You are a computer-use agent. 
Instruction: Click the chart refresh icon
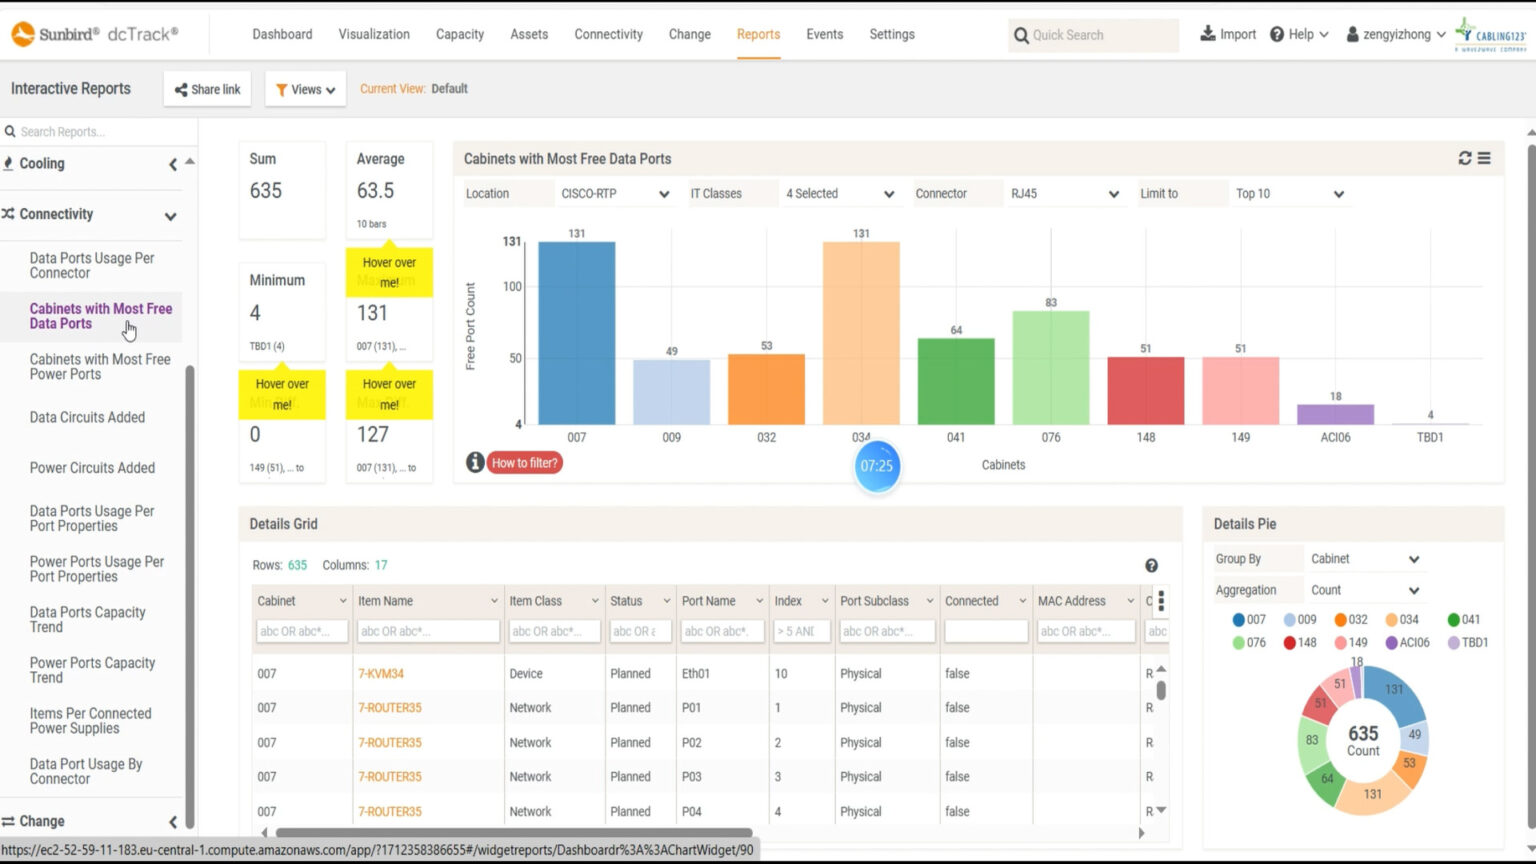[x=1465, y=158]
